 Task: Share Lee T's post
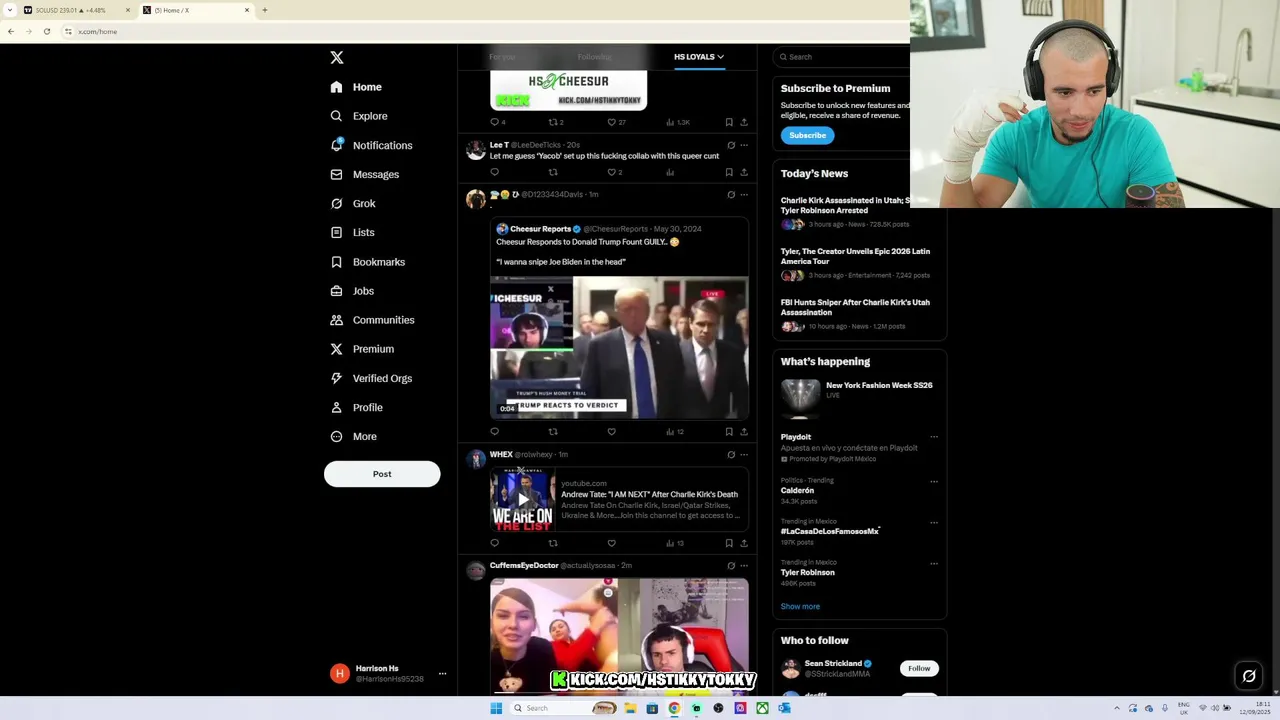click(x=744, y=172)
